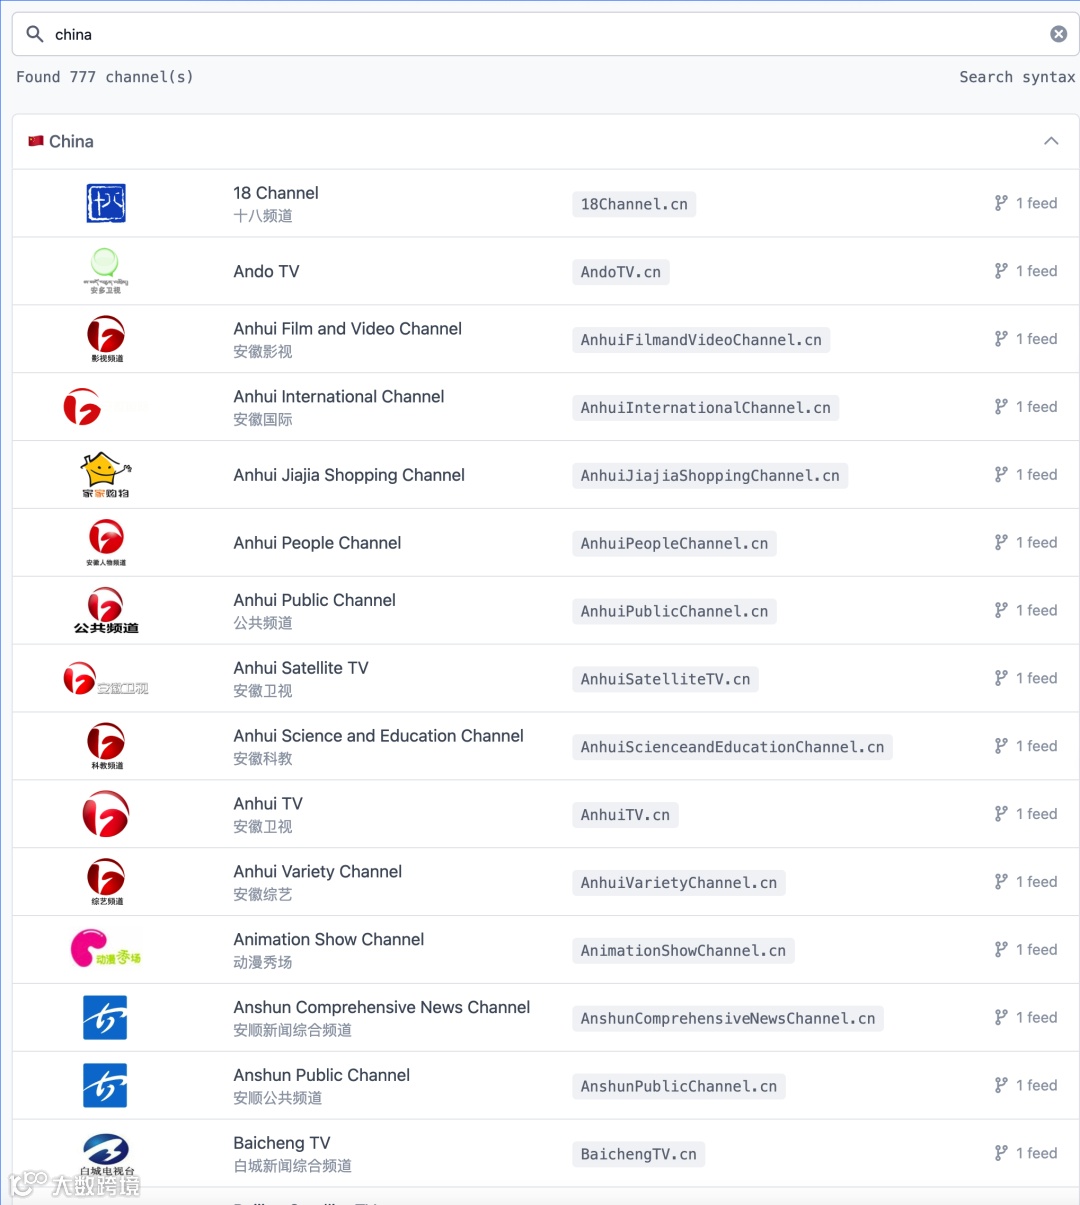Click the AnhuiSatelliteTV.cn ID tag
This screenshot has width=1080, height=1205.
[666, 680]
